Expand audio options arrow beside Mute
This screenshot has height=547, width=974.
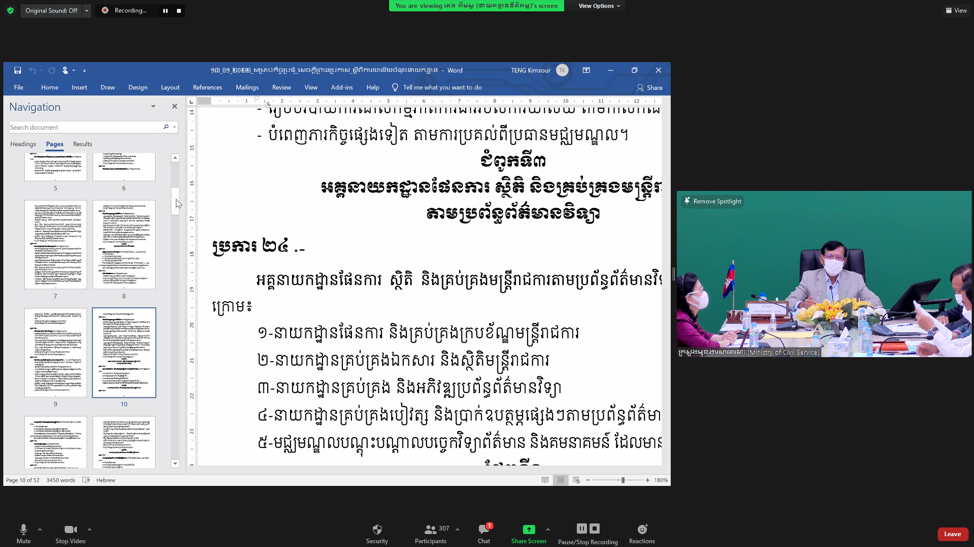pyautogui.click(x=40, y=530)
